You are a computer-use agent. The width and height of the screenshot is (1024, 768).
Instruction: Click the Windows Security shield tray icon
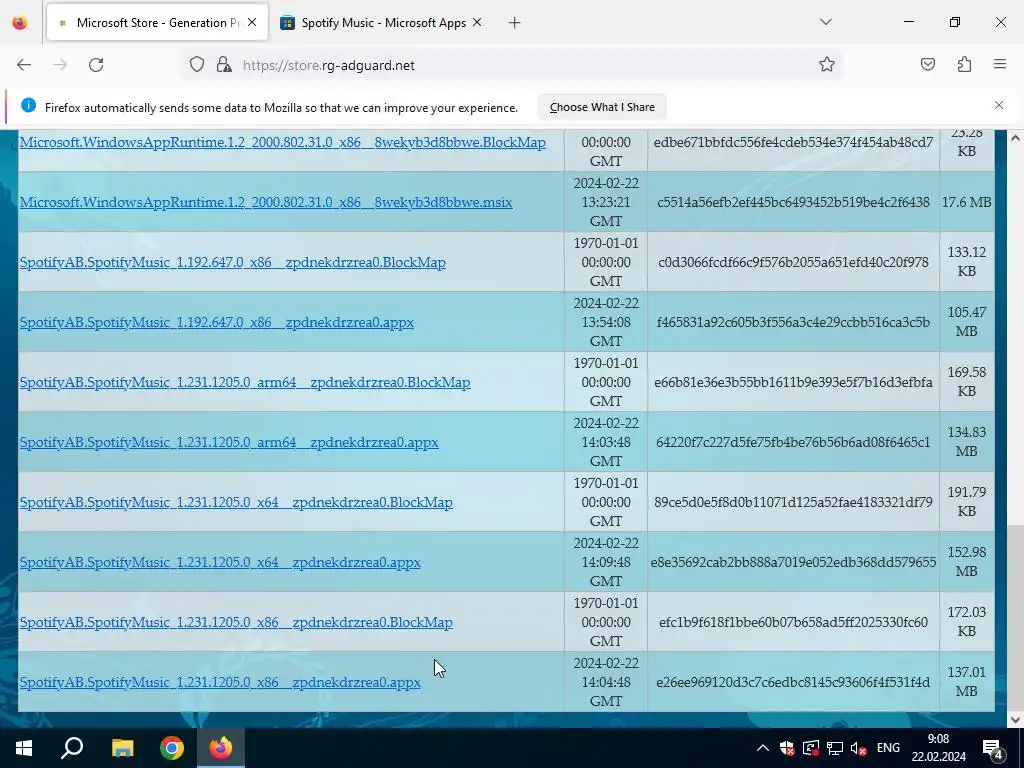click(x=787, y=748)
